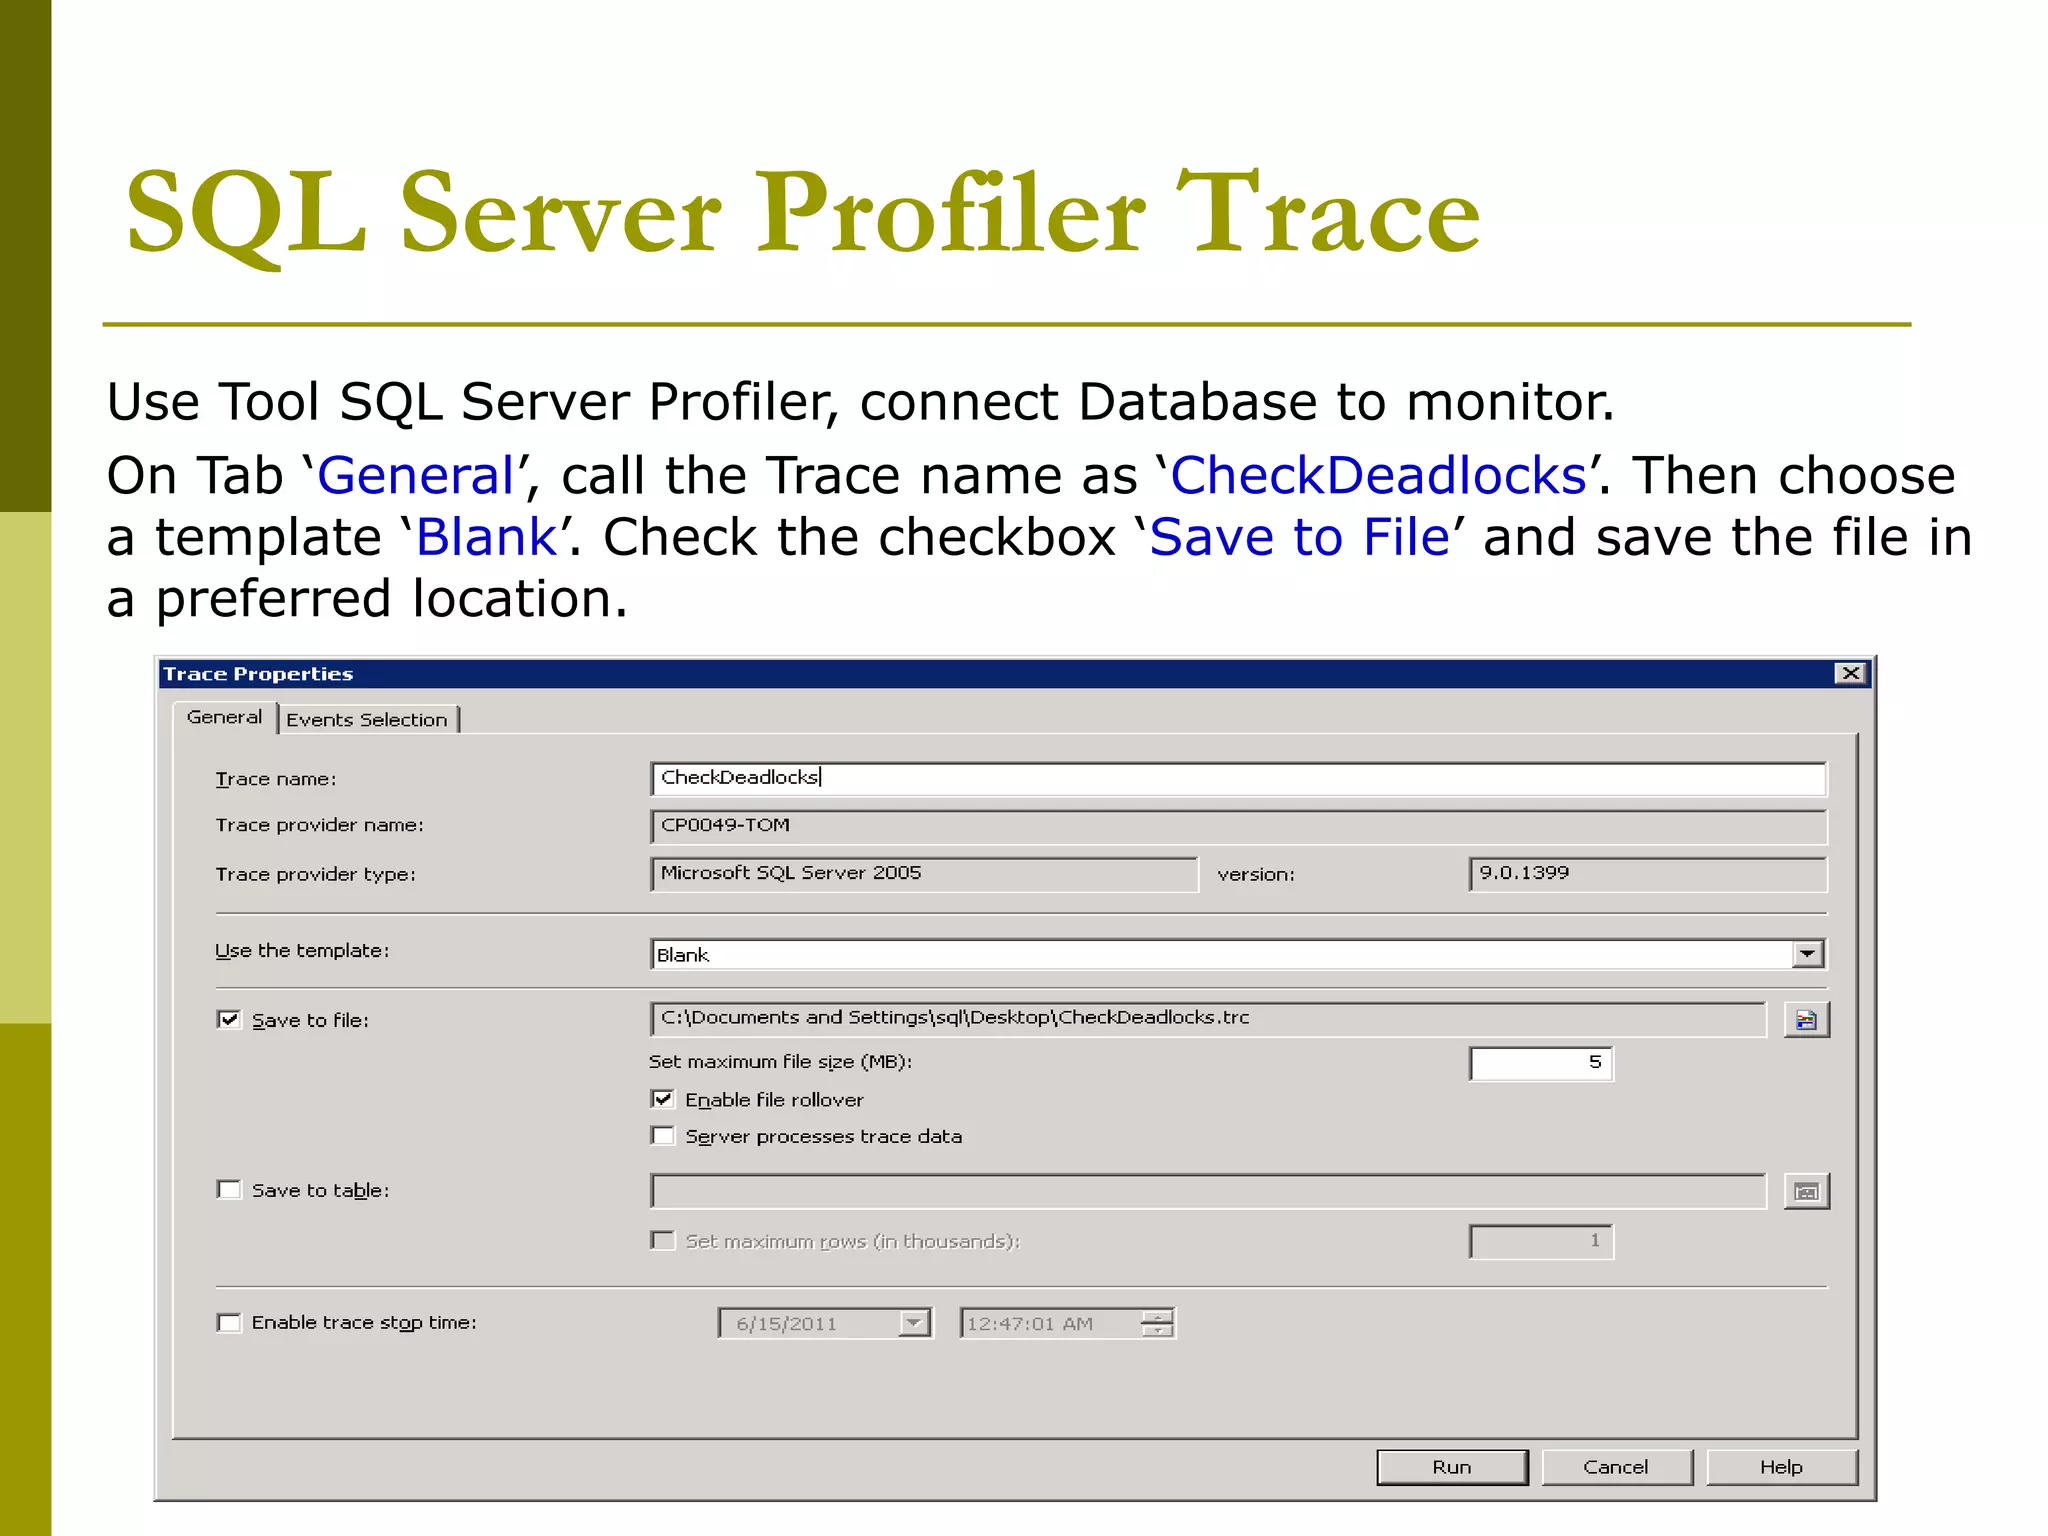
Task: Click the blue 'CheckDeadlocks' word in slide text
Action: (1378, 475)
